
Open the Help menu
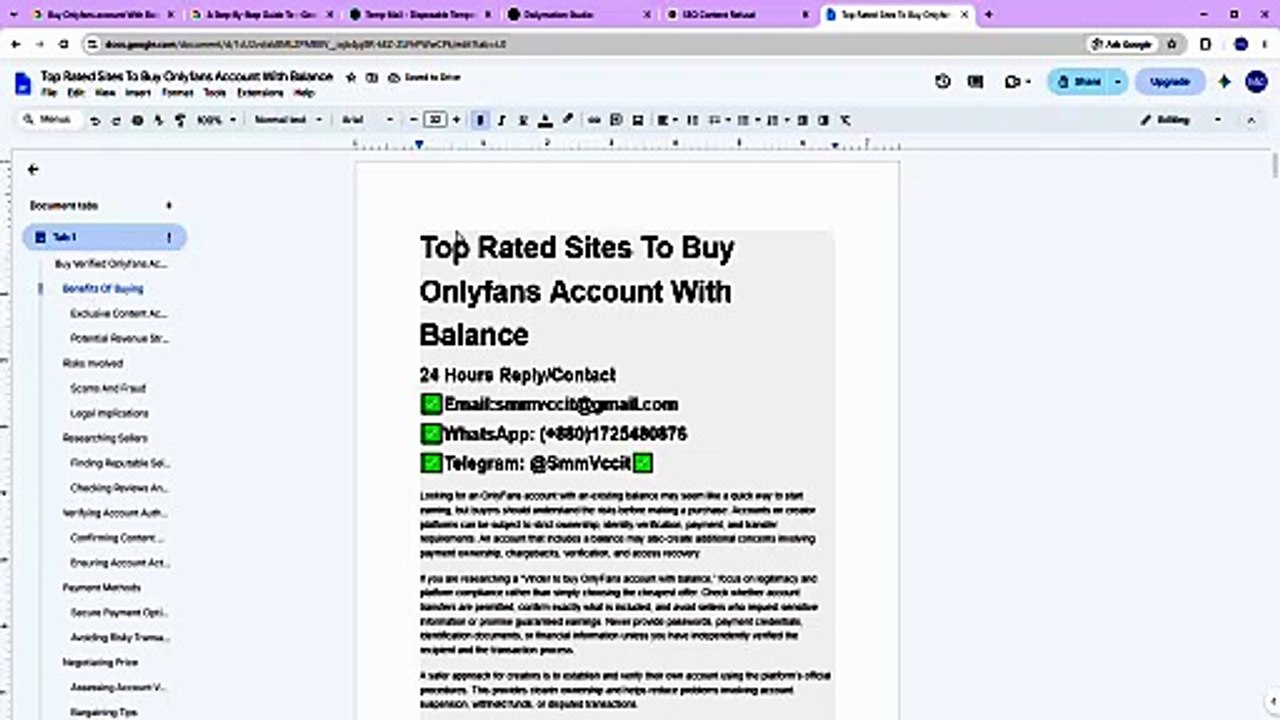click(304, 93)
